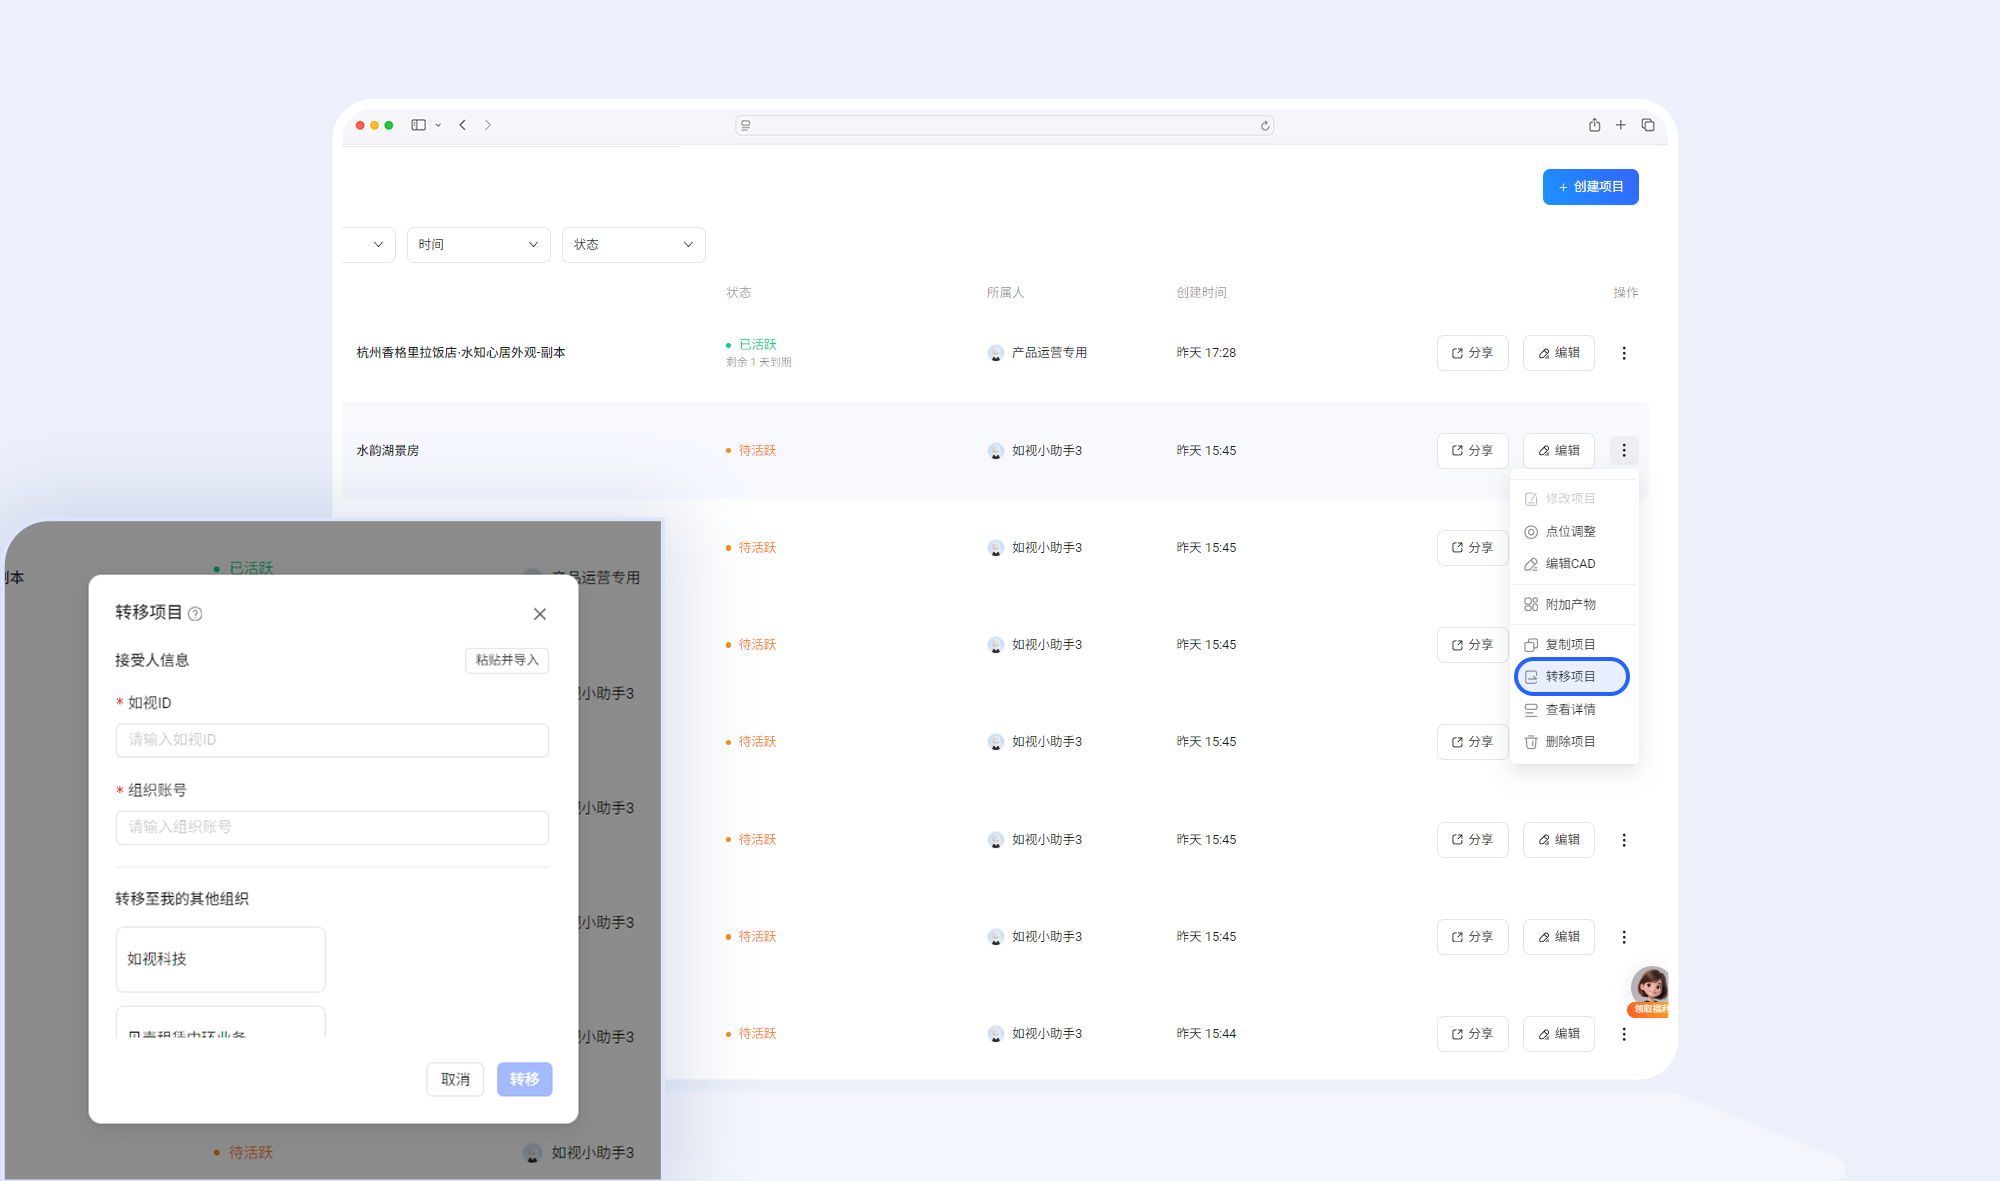Go back with browser back arrow
The width and height of the screenshot is (2000, 1181).
[x=463, y=125]
